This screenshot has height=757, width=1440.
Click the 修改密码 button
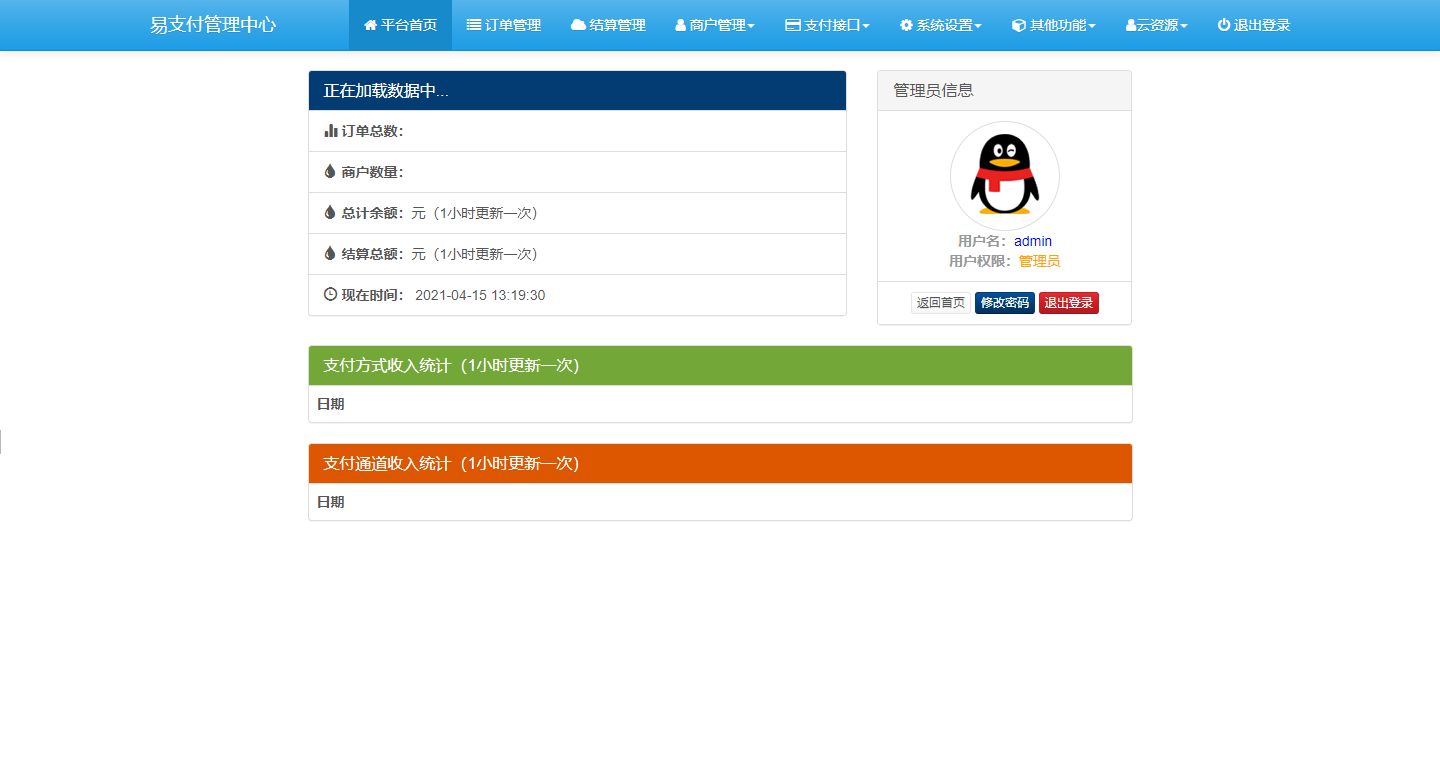click(1004, 302)
